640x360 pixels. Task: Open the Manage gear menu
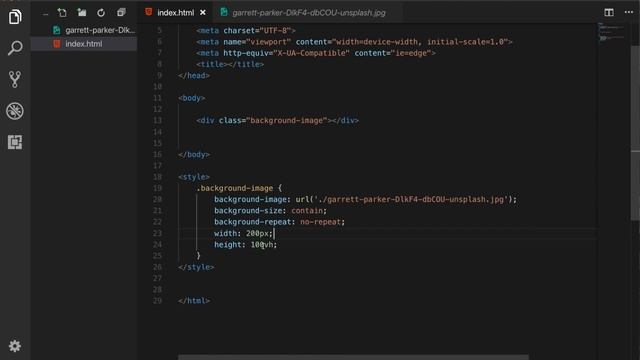pyautogui.click(x=15, y=346)
